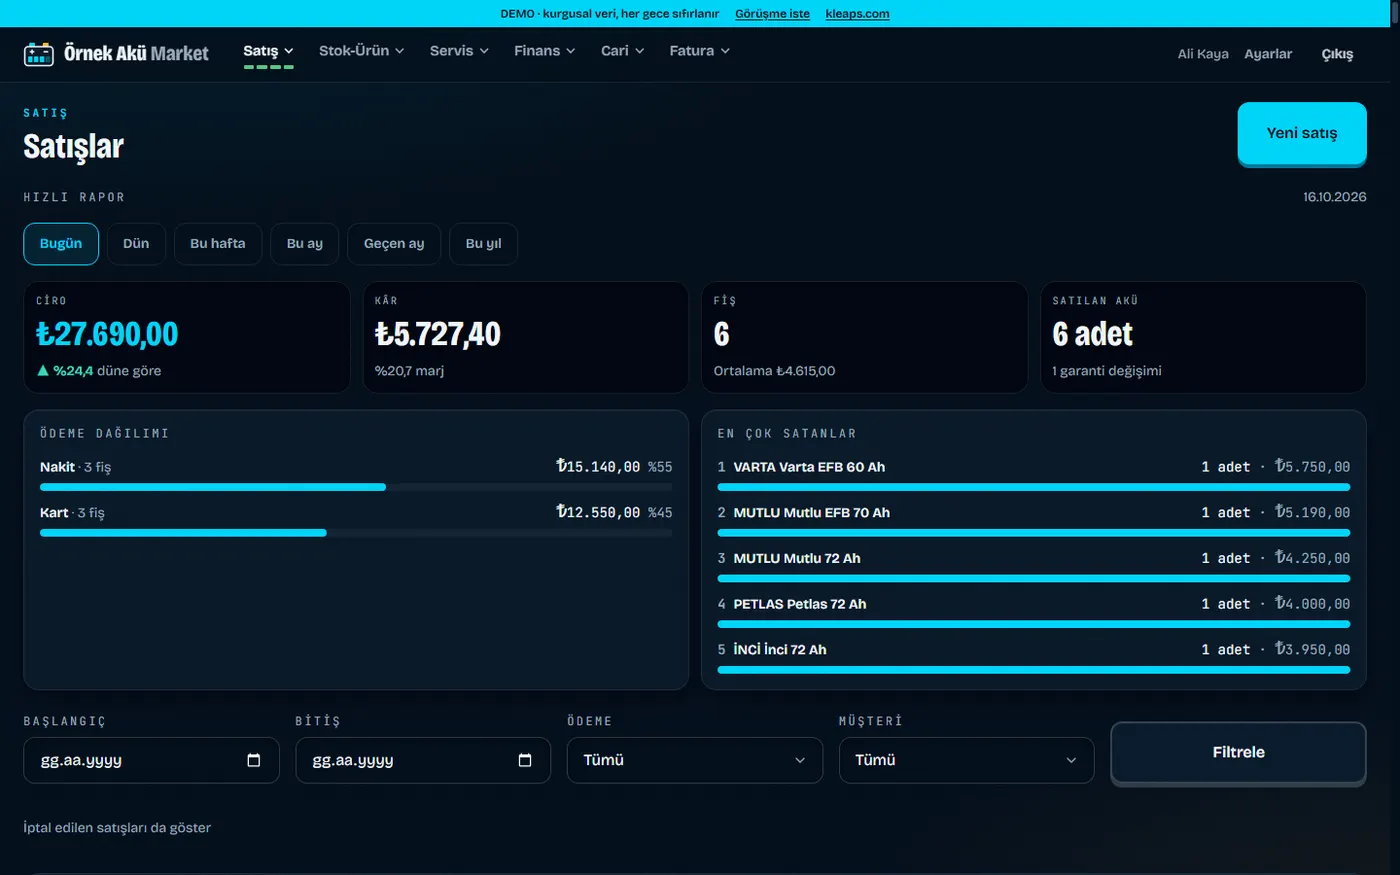The width and height of the screenshot is (1400, 875).
Task: Open the Müşteri filter dropdown
Action: pos(966,760)
